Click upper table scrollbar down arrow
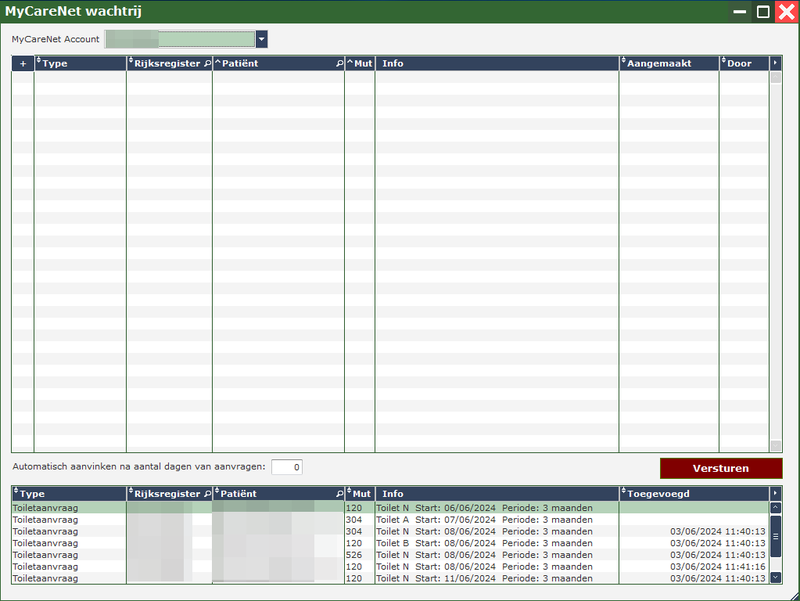 (776, 446)
